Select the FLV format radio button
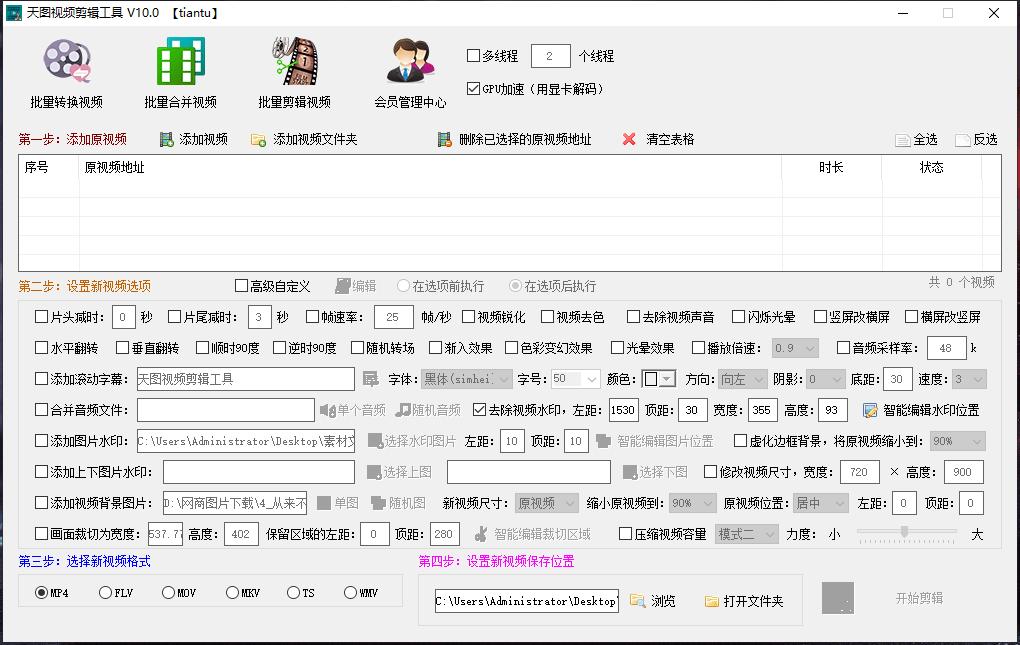Image resolution: width=1020 pixels, height=645 pixels. pos(105,592)
